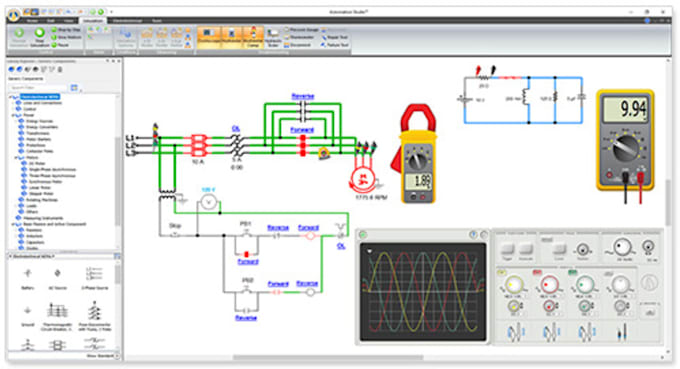Select the Slow Motion simulation option
Screen dimensions: 680x369
66,37
